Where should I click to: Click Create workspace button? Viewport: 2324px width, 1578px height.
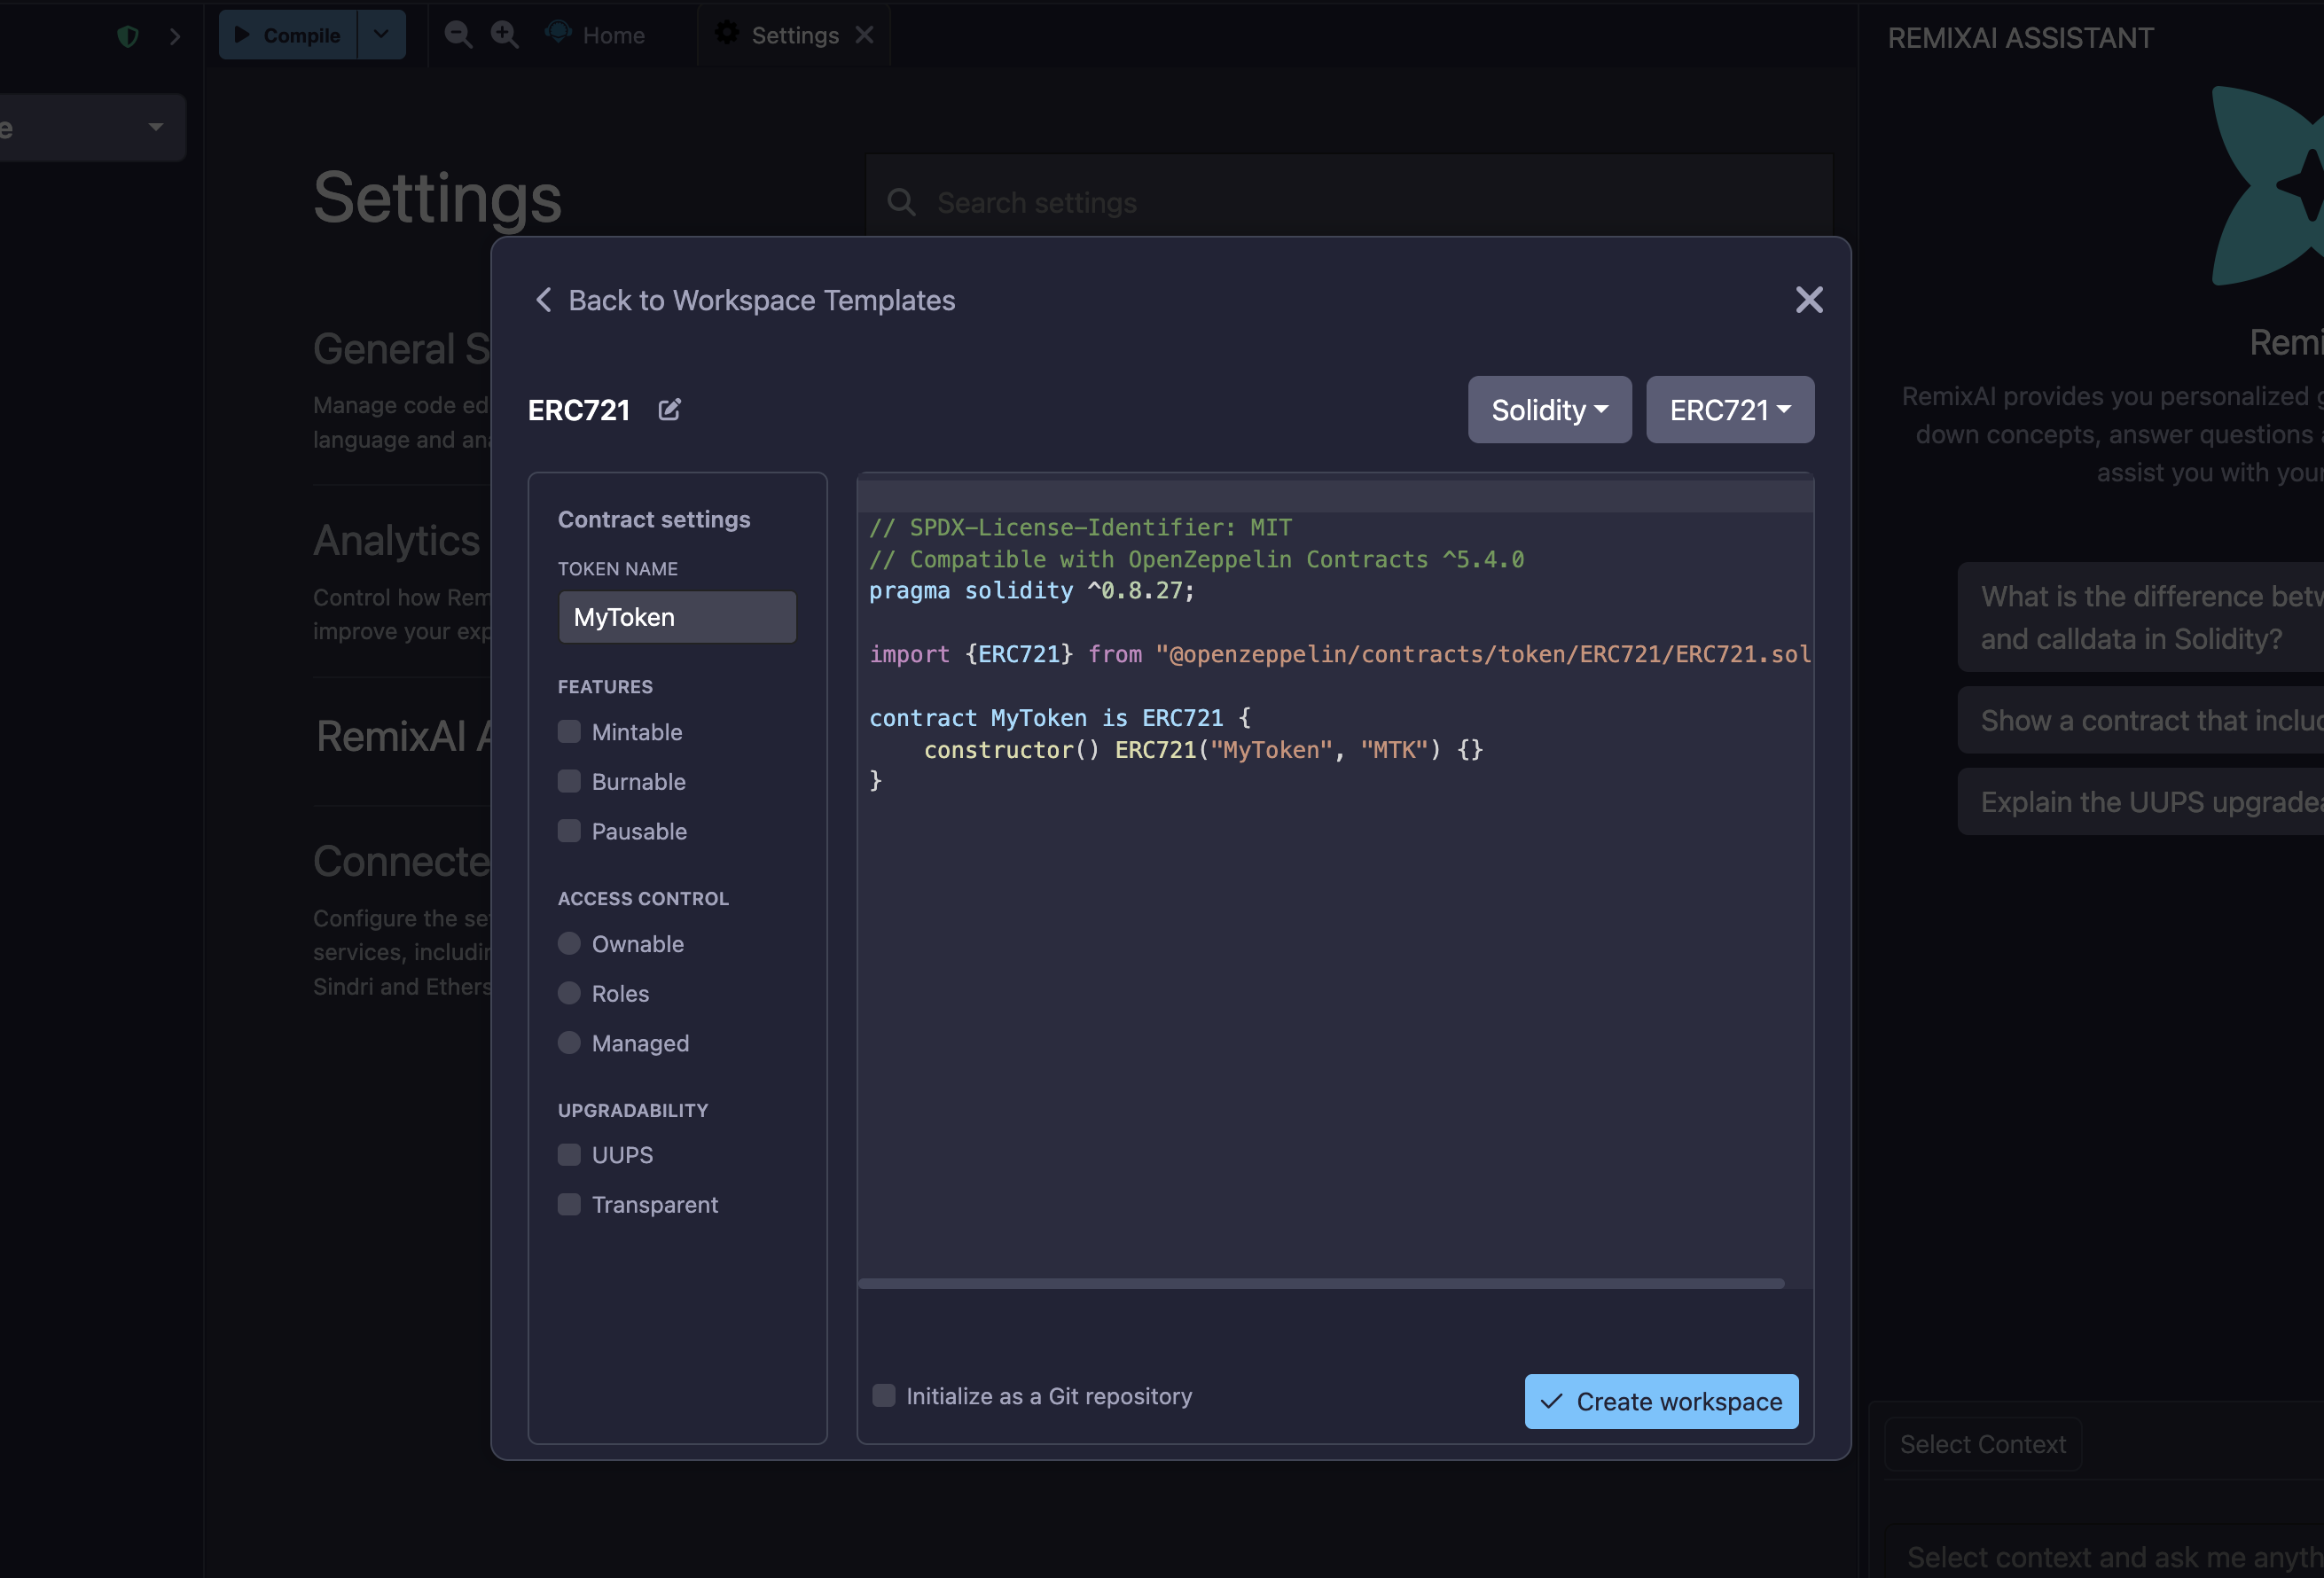point(1661,1402)
